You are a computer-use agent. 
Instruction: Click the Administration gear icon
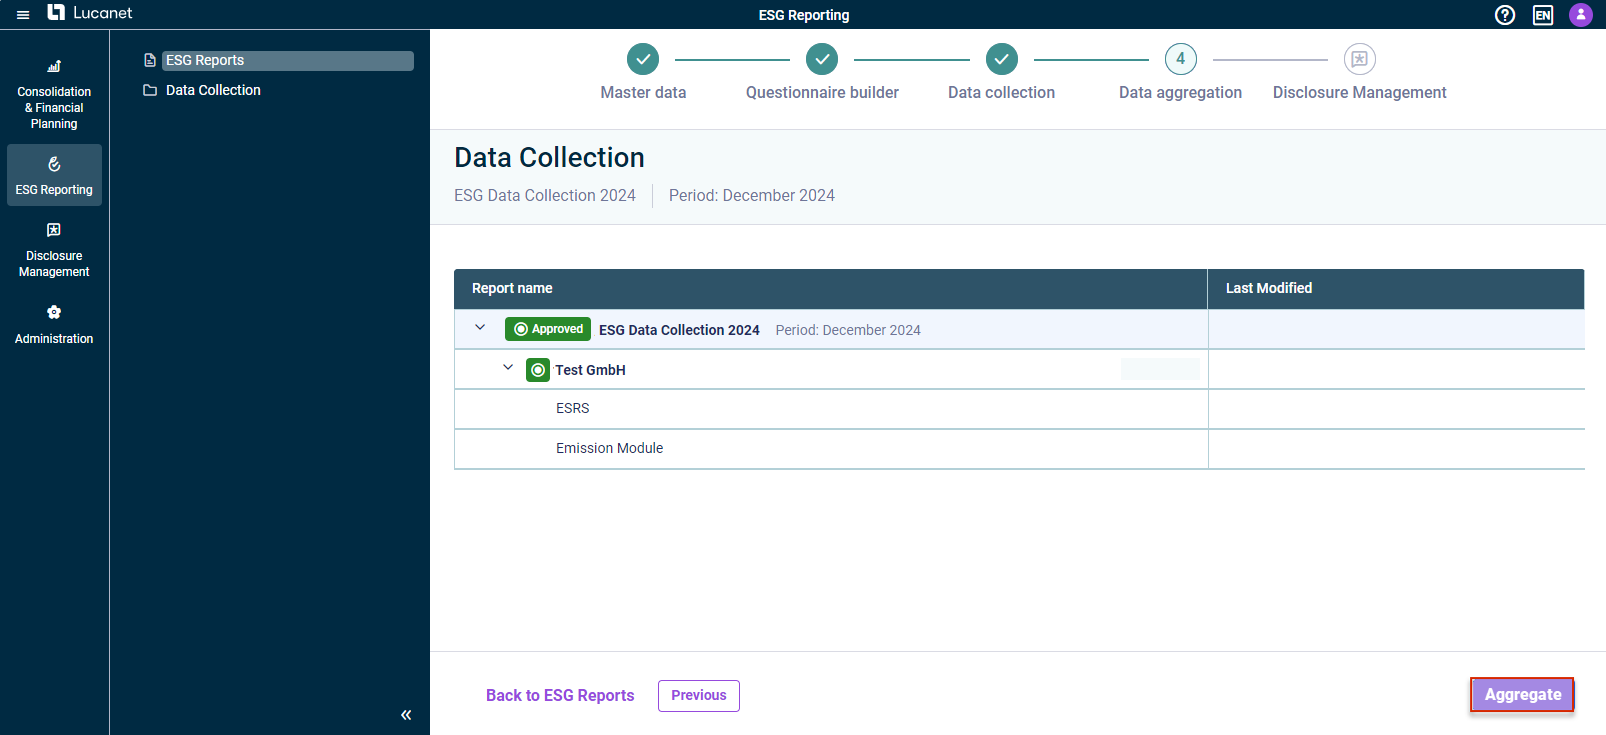click(54, 312)
